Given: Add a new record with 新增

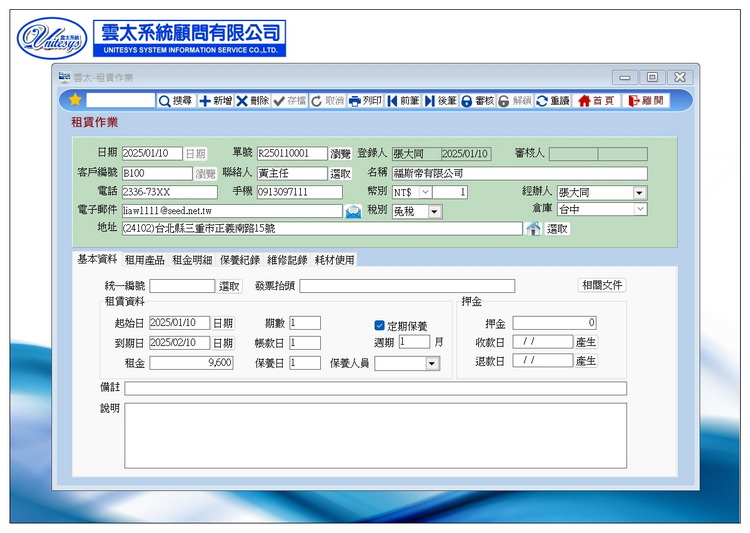Looking at the screenshot, I should 215,100.
